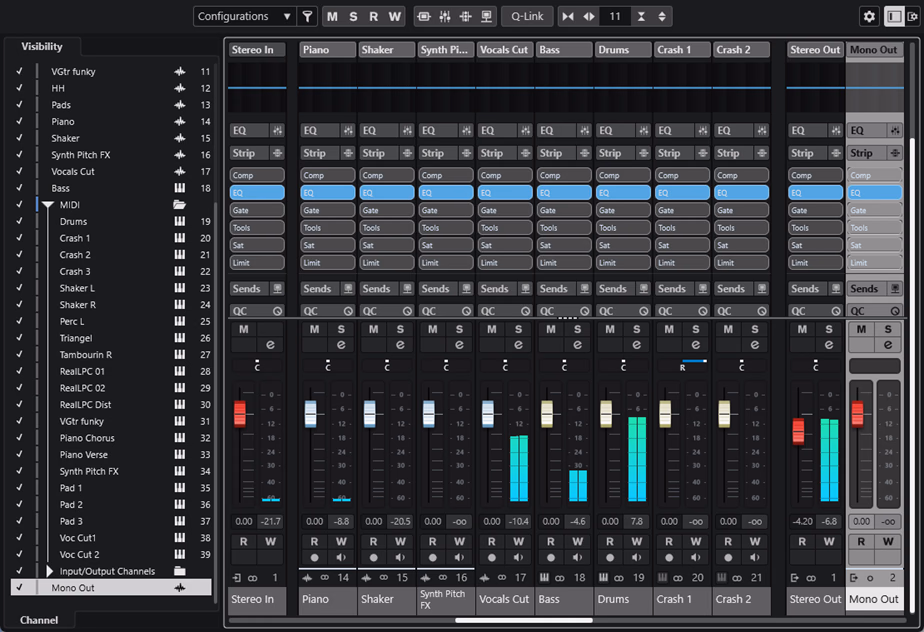The width and height of the screenshot is (924, 632).
Task: Click the Sends icon on Stereo In channel
Action: [x=277, y=289]
